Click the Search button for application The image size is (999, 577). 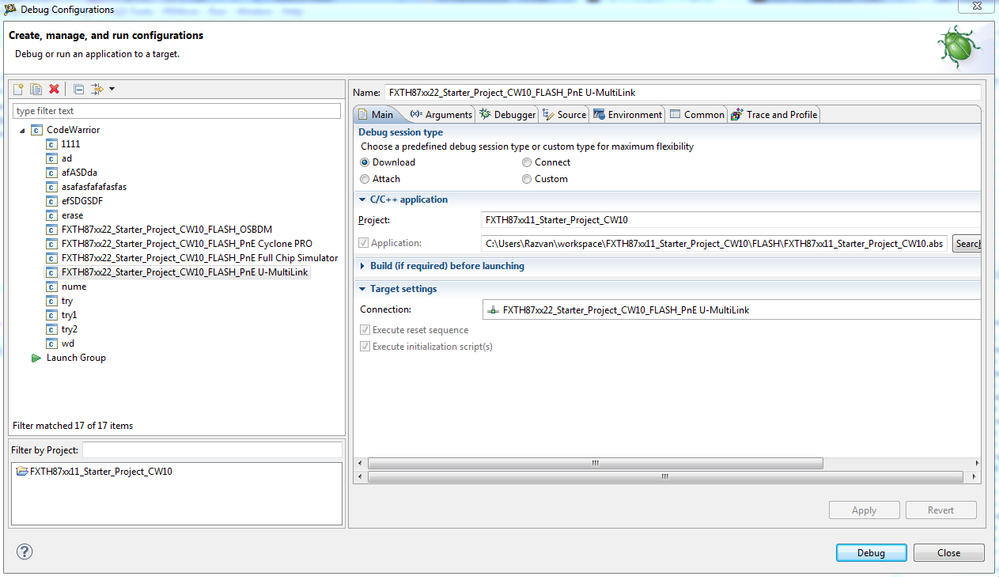point(967,243)
